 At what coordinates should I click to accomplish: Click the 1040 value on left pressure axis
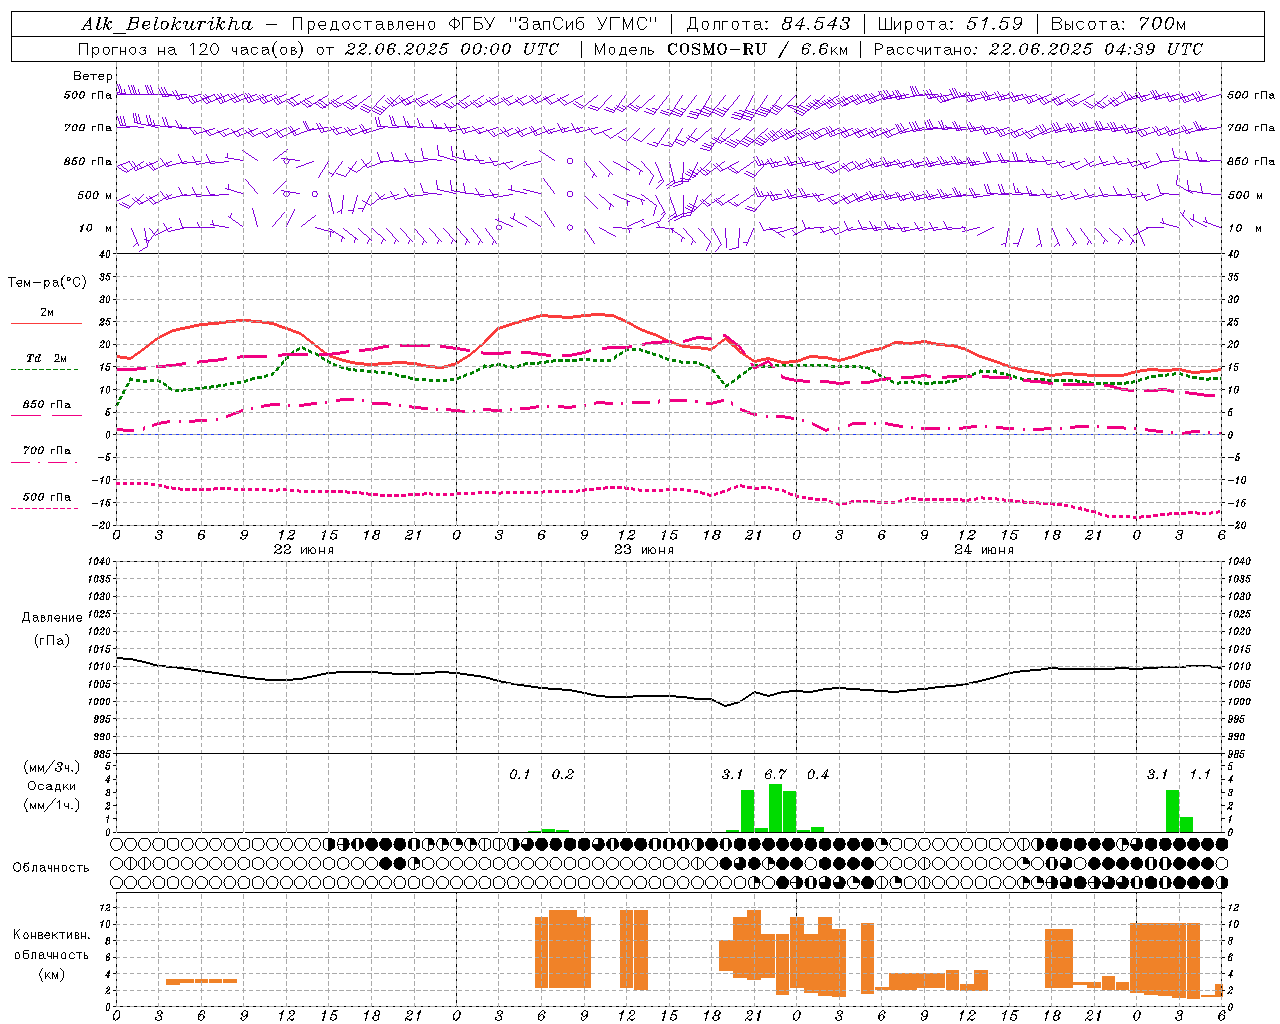(x=98, y=561)
